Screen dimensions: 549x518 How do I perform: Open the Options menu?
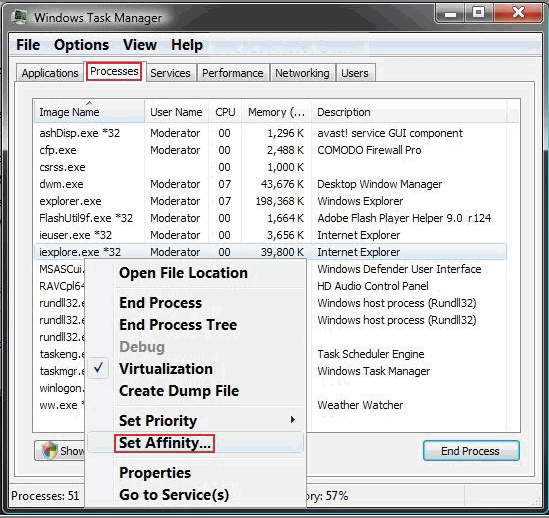coord(81,45)
